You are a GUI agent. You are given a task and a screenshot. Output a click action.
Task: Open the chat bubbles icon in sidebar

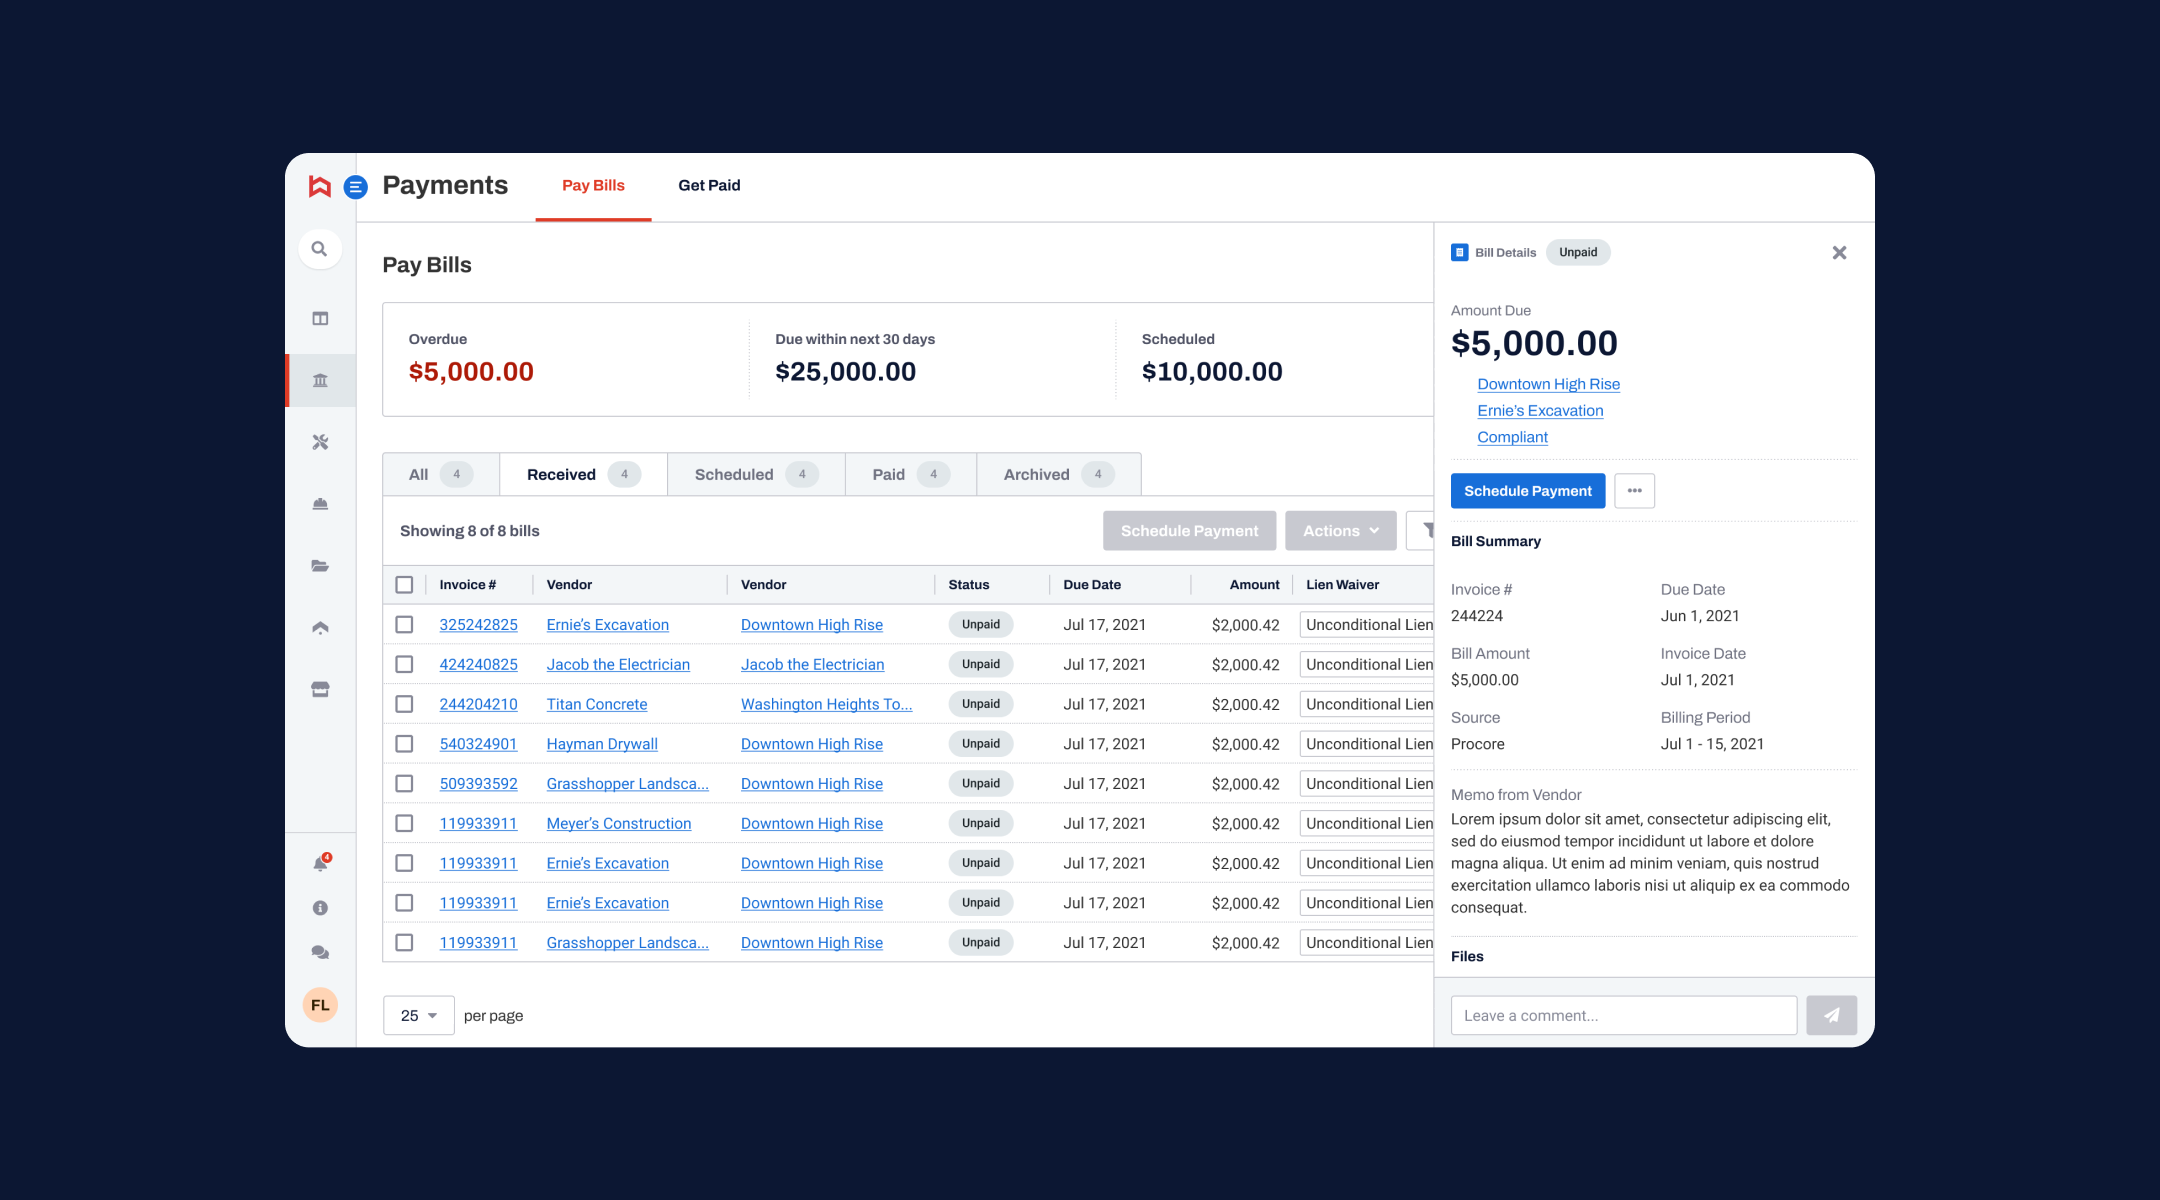[x=320, y=953]
